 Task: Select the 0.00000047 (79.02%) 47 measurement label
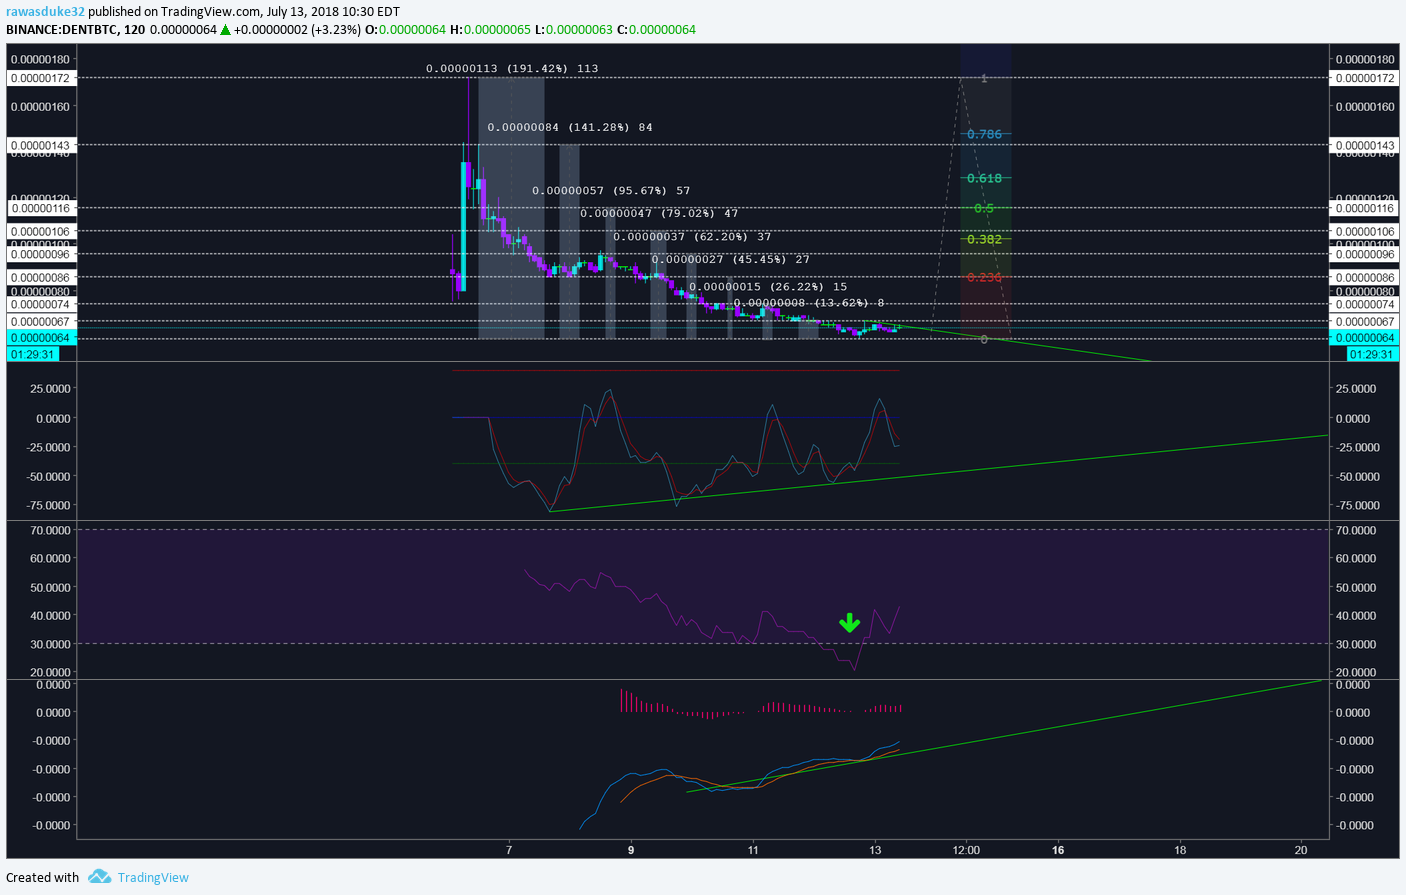[659, 213]
